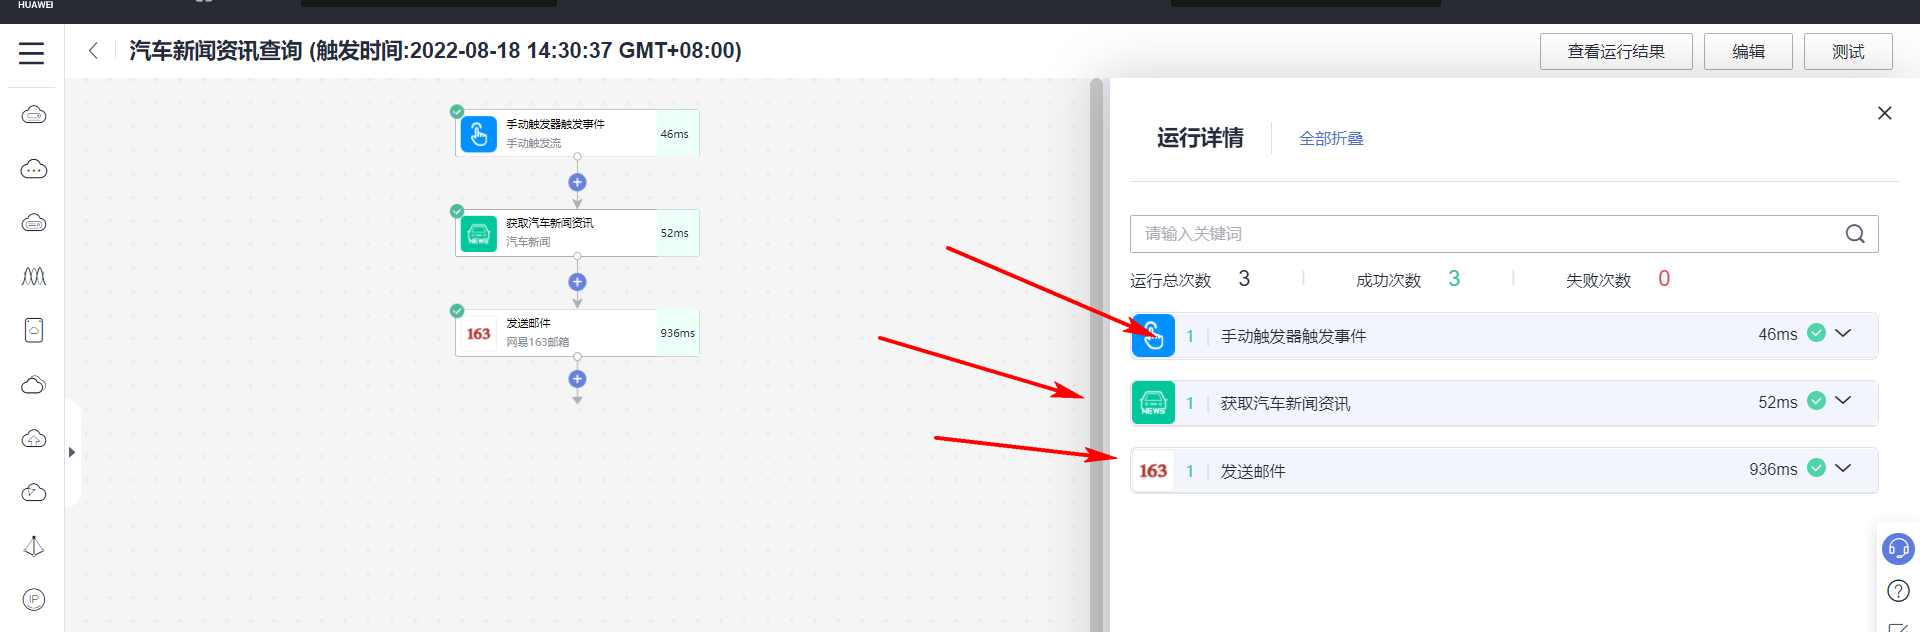Click the 运行详情 panel heading
The image size is (1920, 632).
pyautogui.click(x=1200, y=138)
